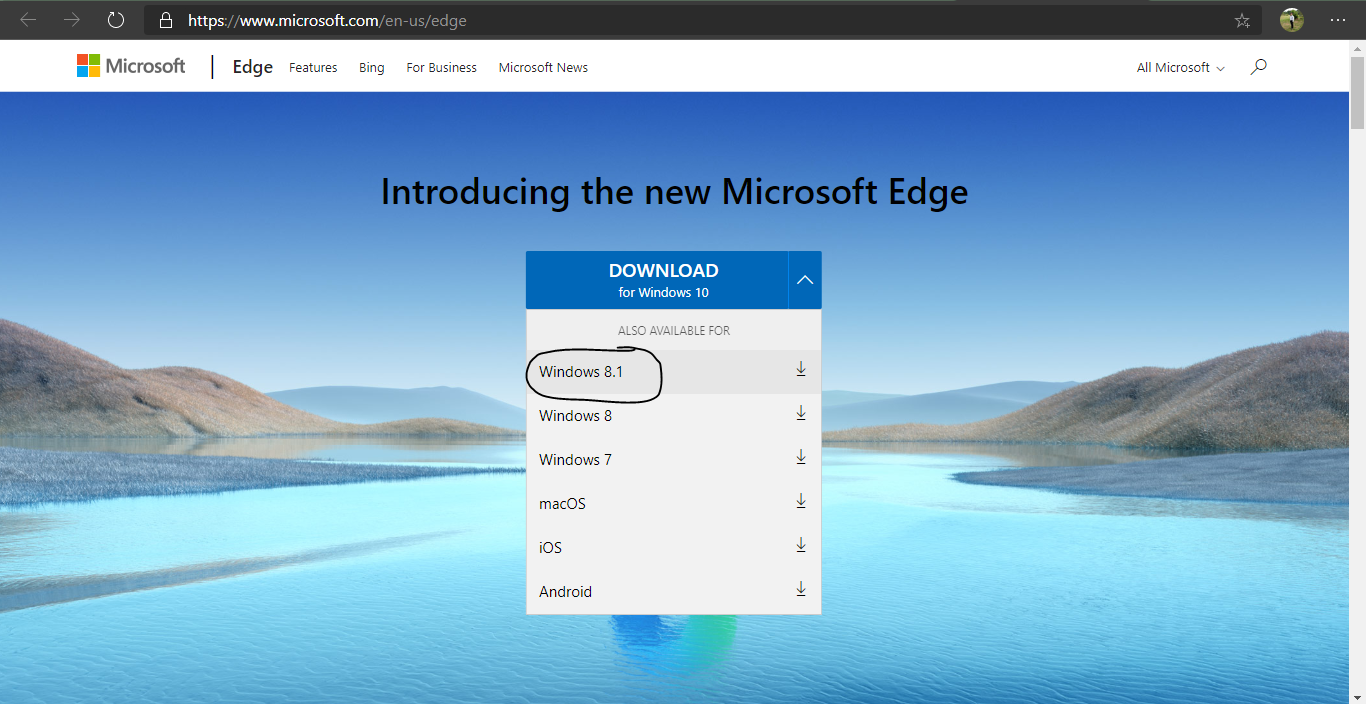Select iOS from the list
This screenshot has width=1366, height=704.
coord(674,548)
